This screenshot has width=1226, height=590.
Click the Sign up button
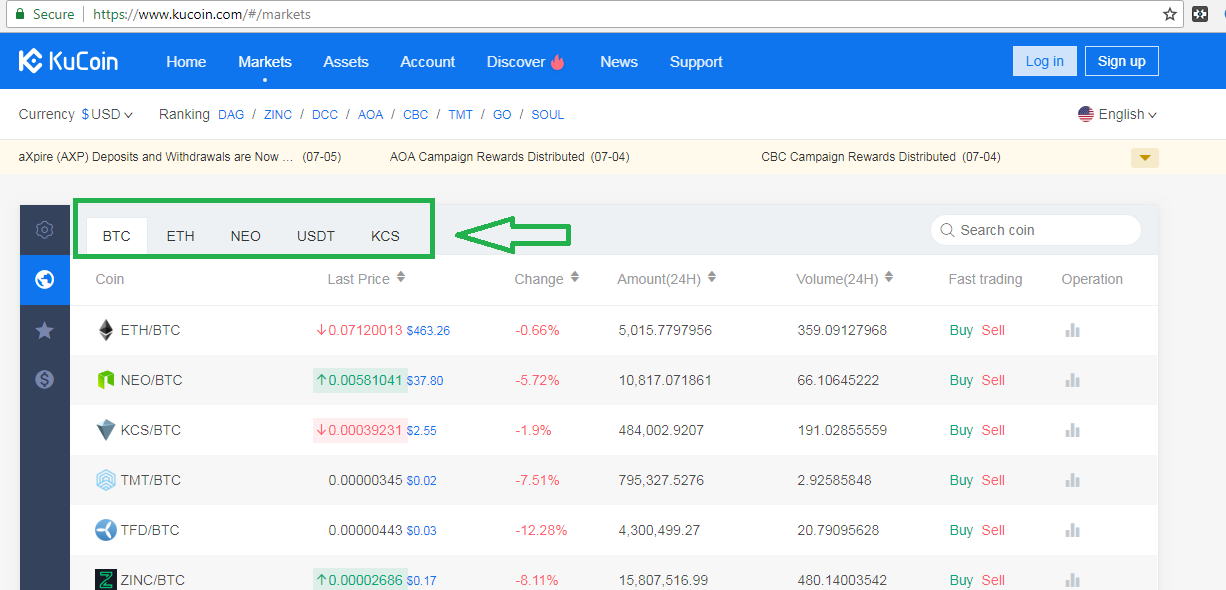[1122, 61]
